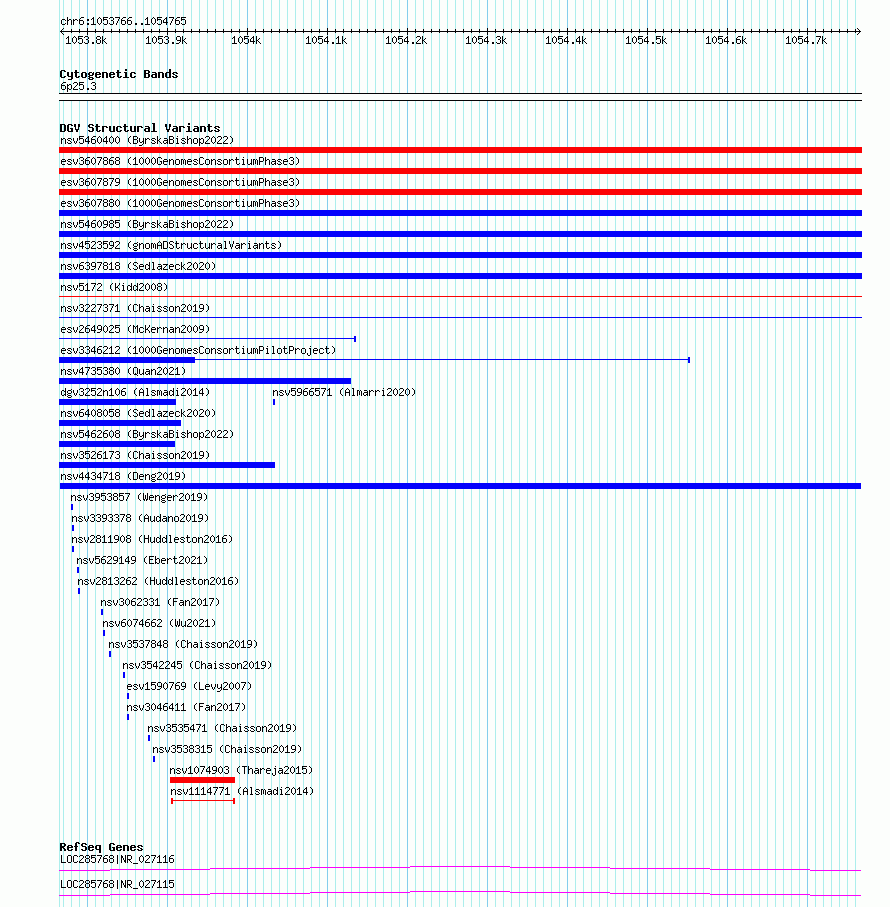Click nsv2813262 (Huddleston2016) label

[x=158, y=581]
